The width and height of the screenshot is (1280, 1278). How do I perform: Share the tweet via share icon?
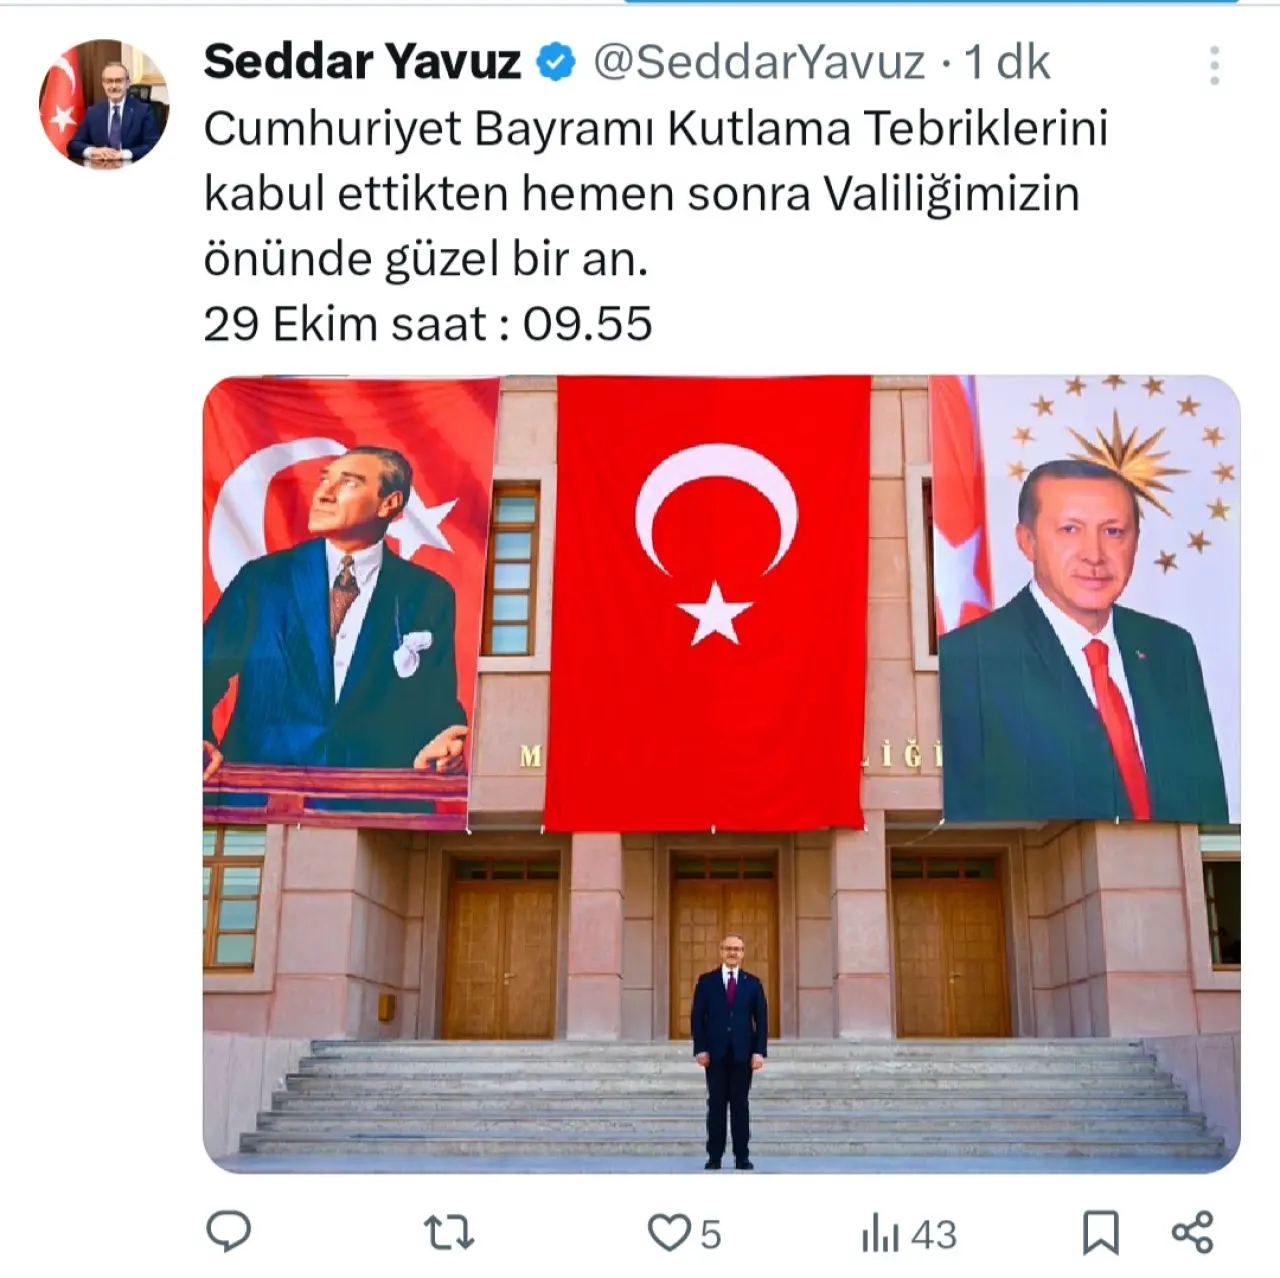click(x=1192, y=1232)
